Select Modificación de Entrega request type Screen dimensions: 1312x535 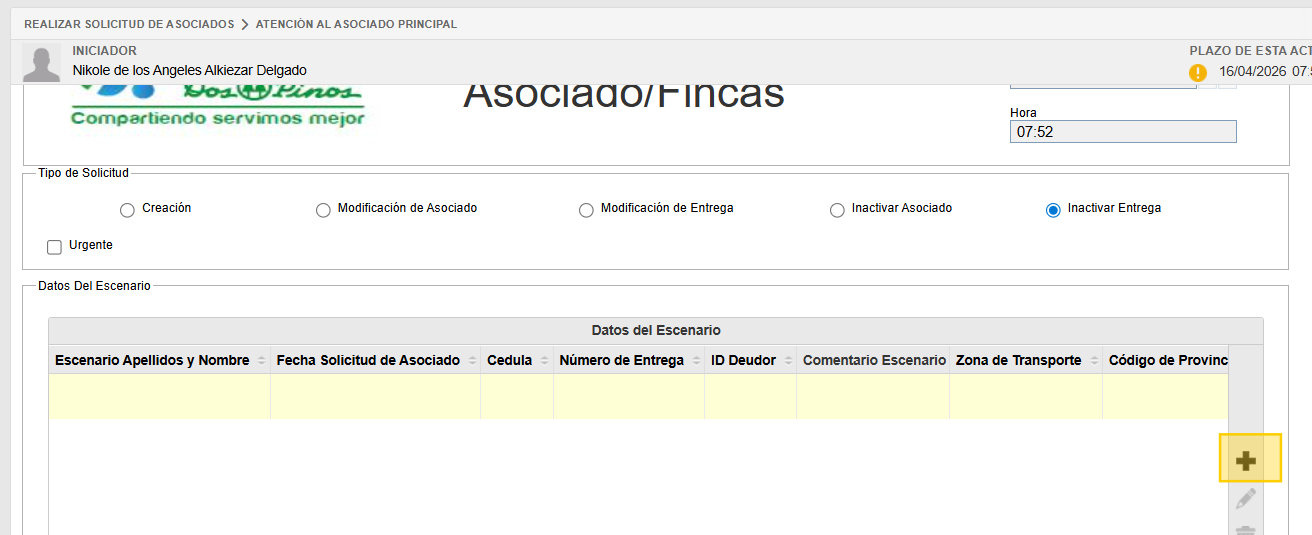pos(586,210)
